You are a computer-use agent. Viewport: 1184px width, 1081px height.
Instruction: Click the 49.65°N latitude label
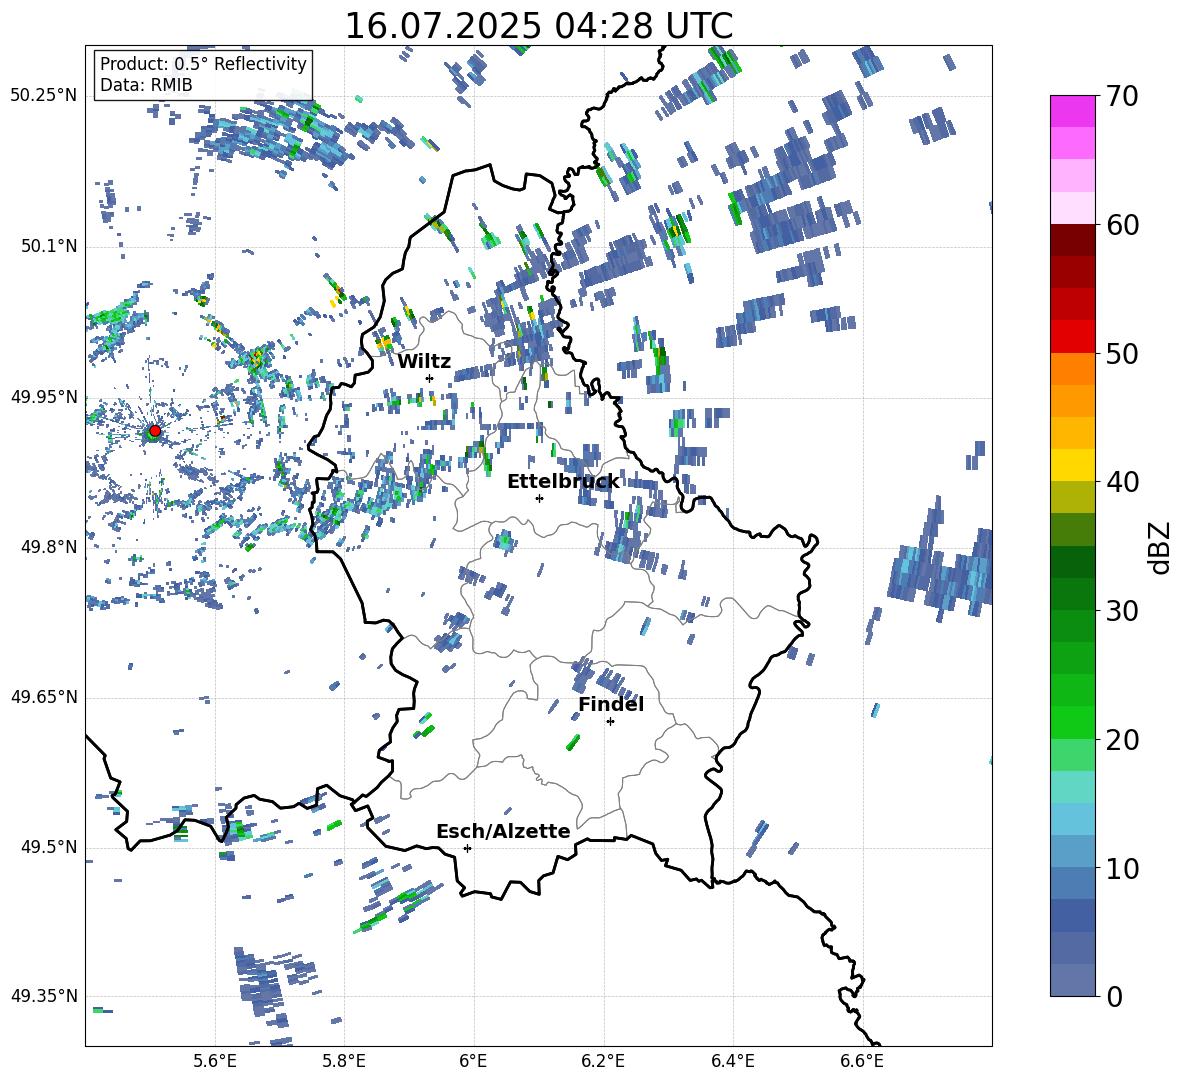[44, 697]
